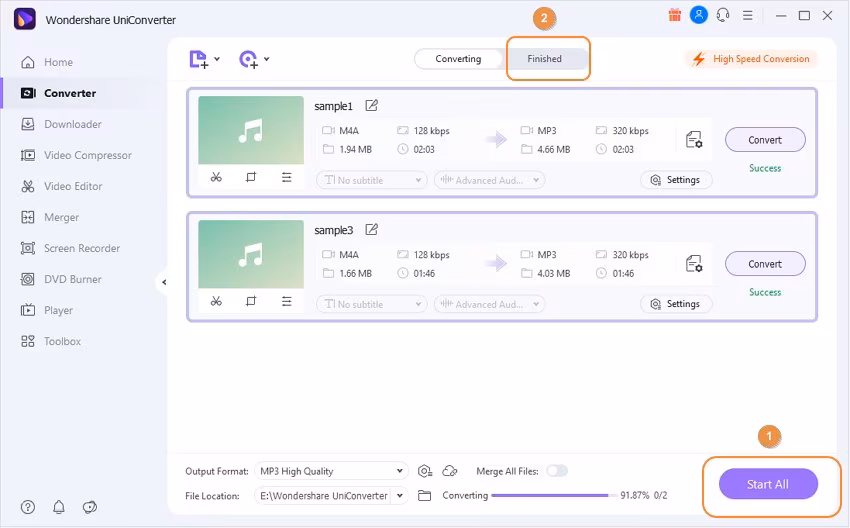Click the Converting progress bar
850x528 pixels.
pos(554,495)
